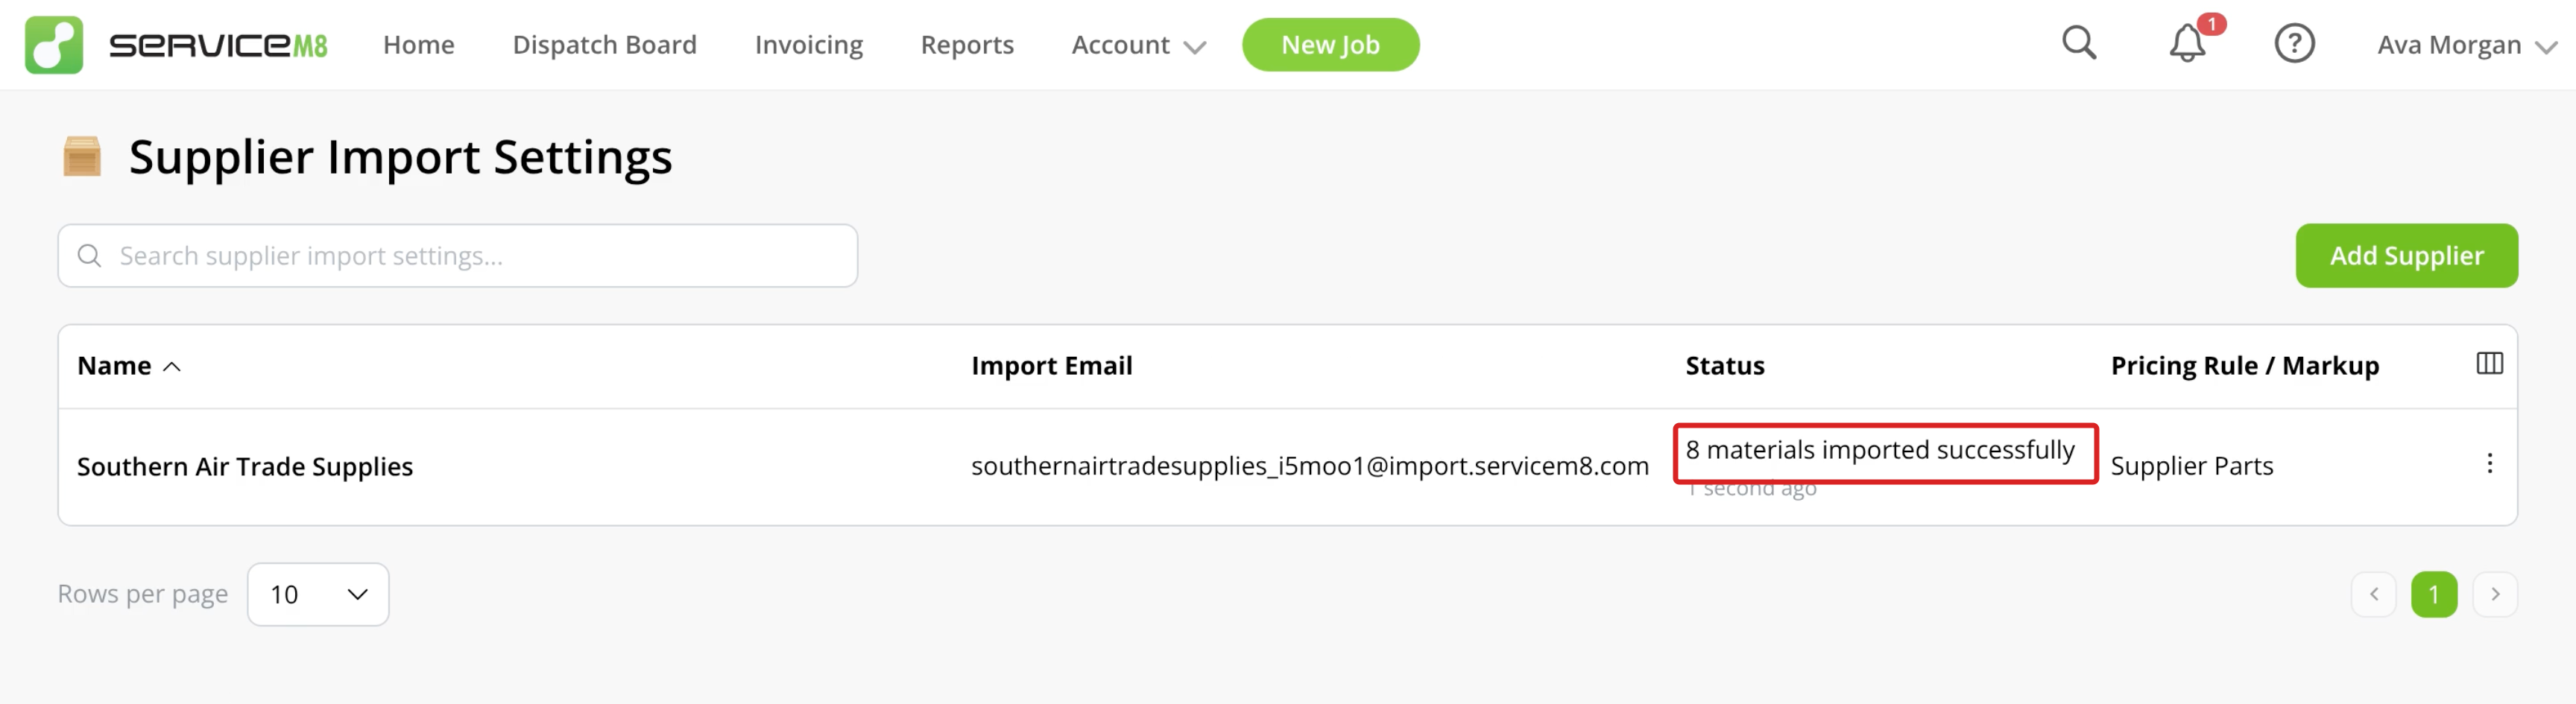Viewport: 2576px width, 704px height.
Task: Click the supplier box icon beside the page title
Action: pos(82,157)
